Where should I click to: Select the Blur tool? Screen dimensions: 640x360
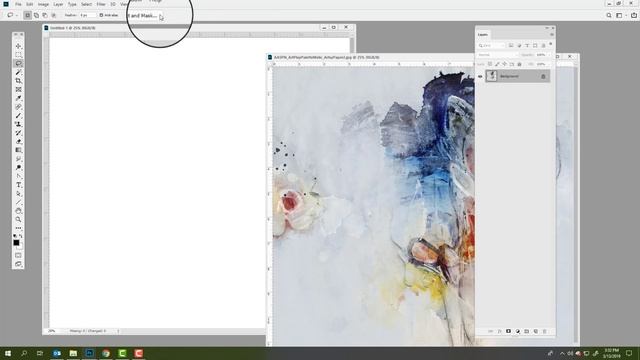[x=18, y=159]
